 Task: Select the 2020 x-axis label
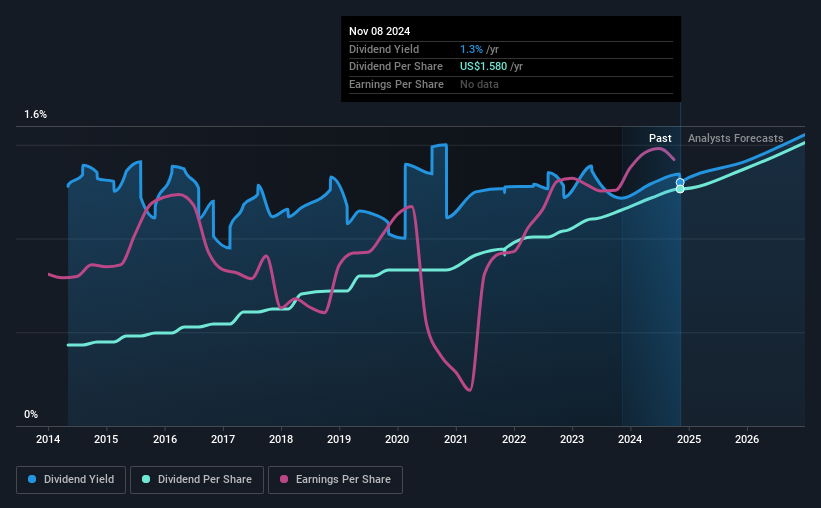click(x=397, y=439)
